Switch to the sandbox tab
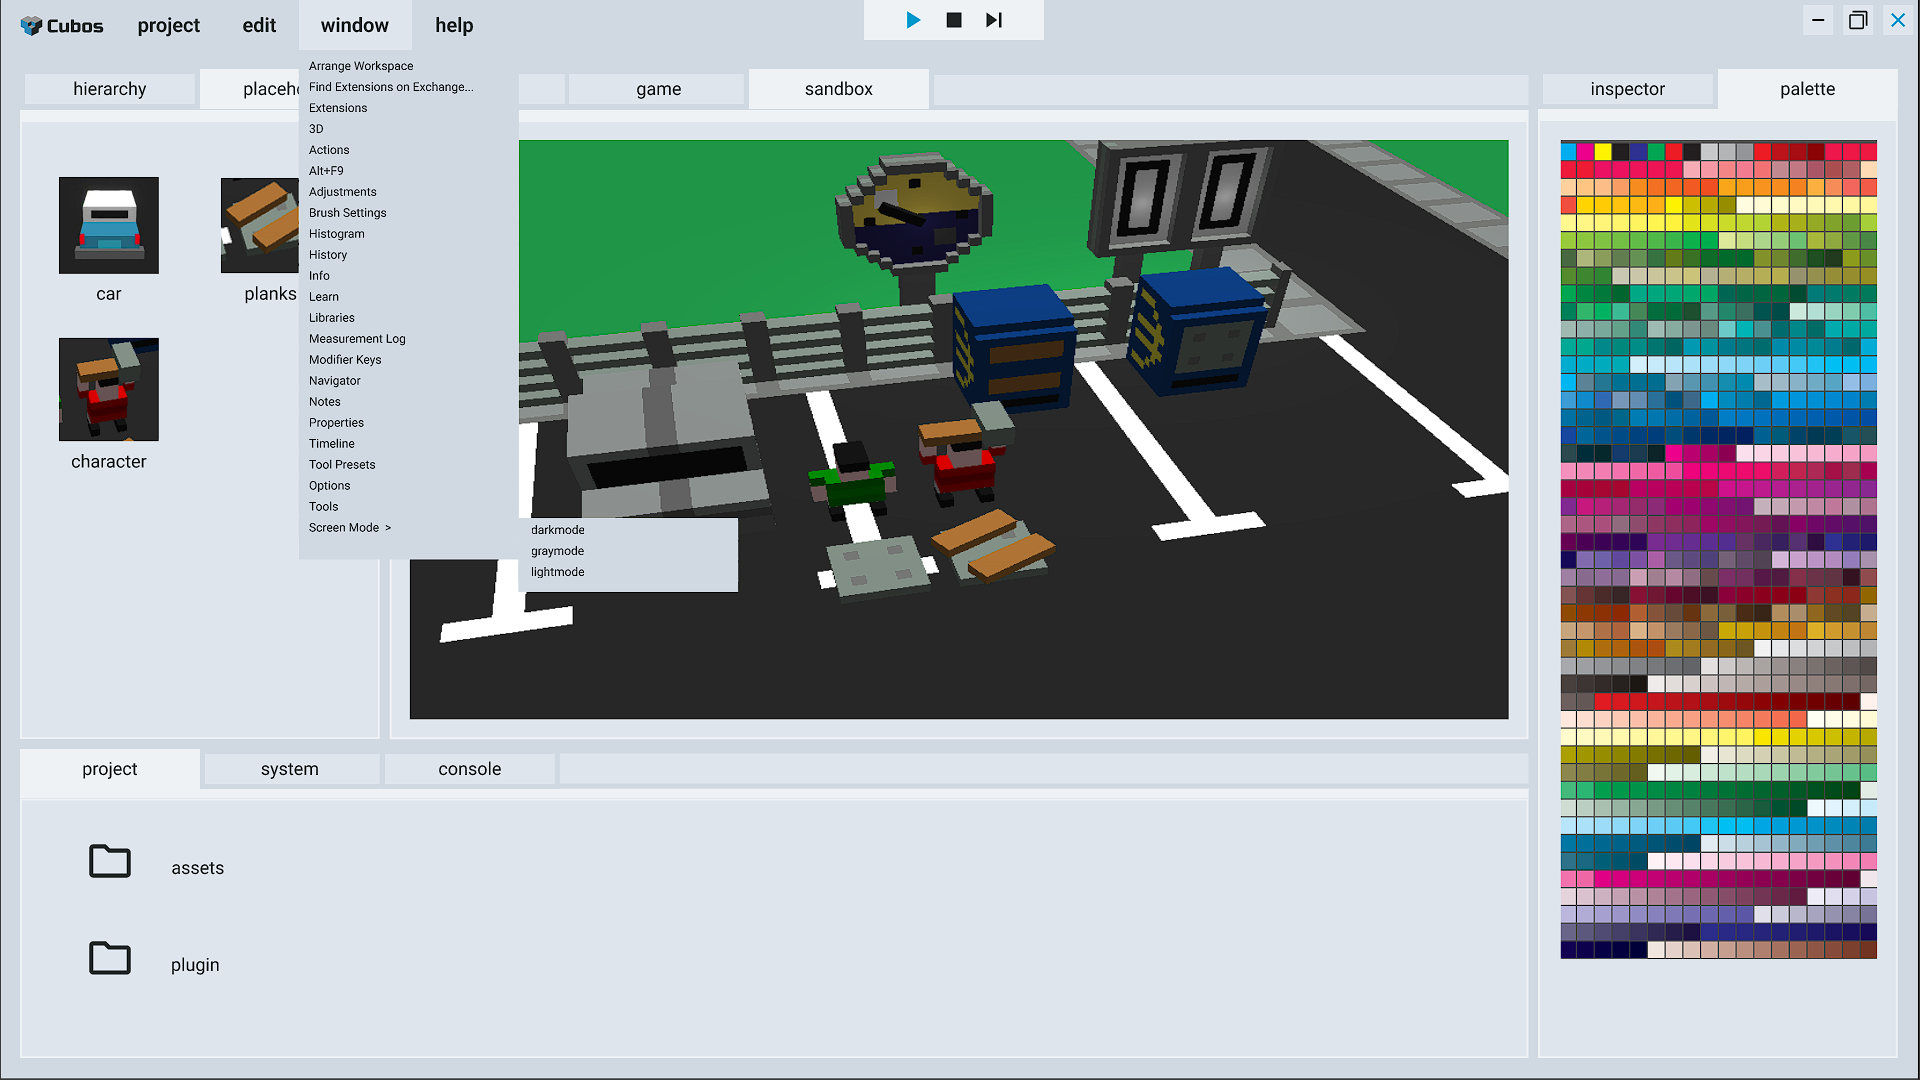 click(x=839, y=89)
